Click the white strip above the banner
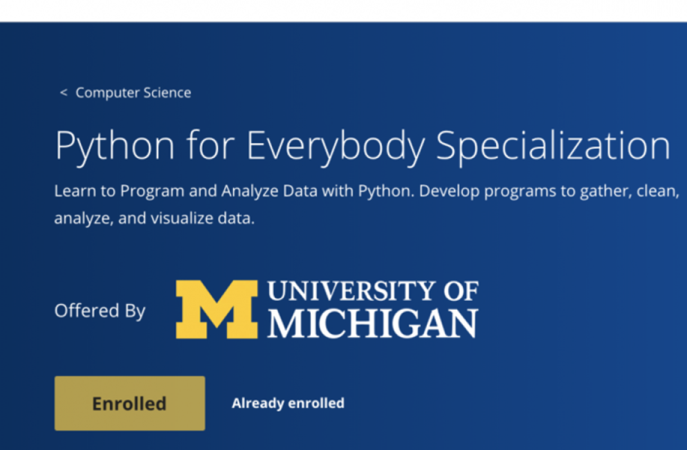687x450 pixels. tap(343, 10)
